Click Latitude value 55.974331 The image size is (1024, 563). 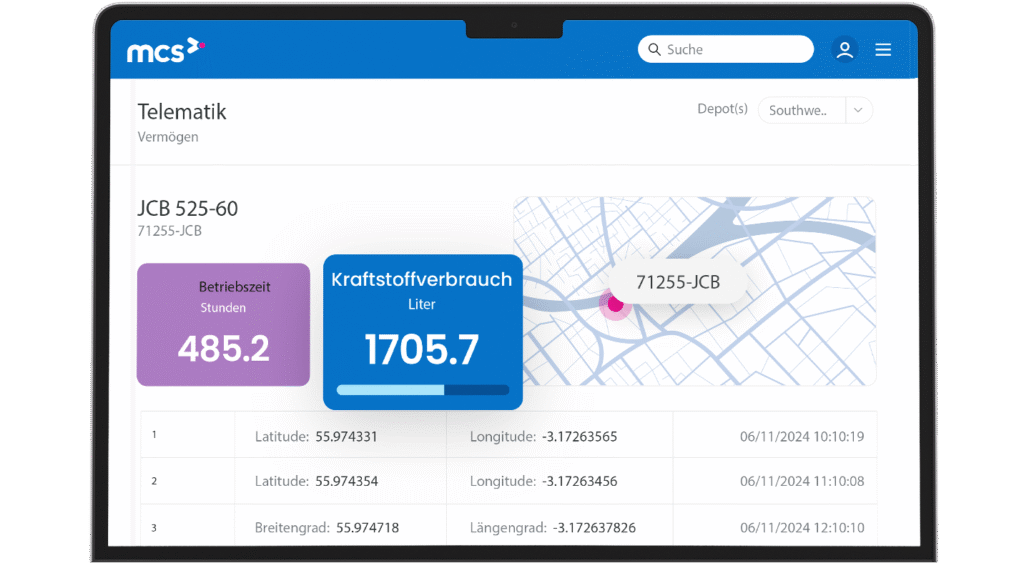coord(346,436)
